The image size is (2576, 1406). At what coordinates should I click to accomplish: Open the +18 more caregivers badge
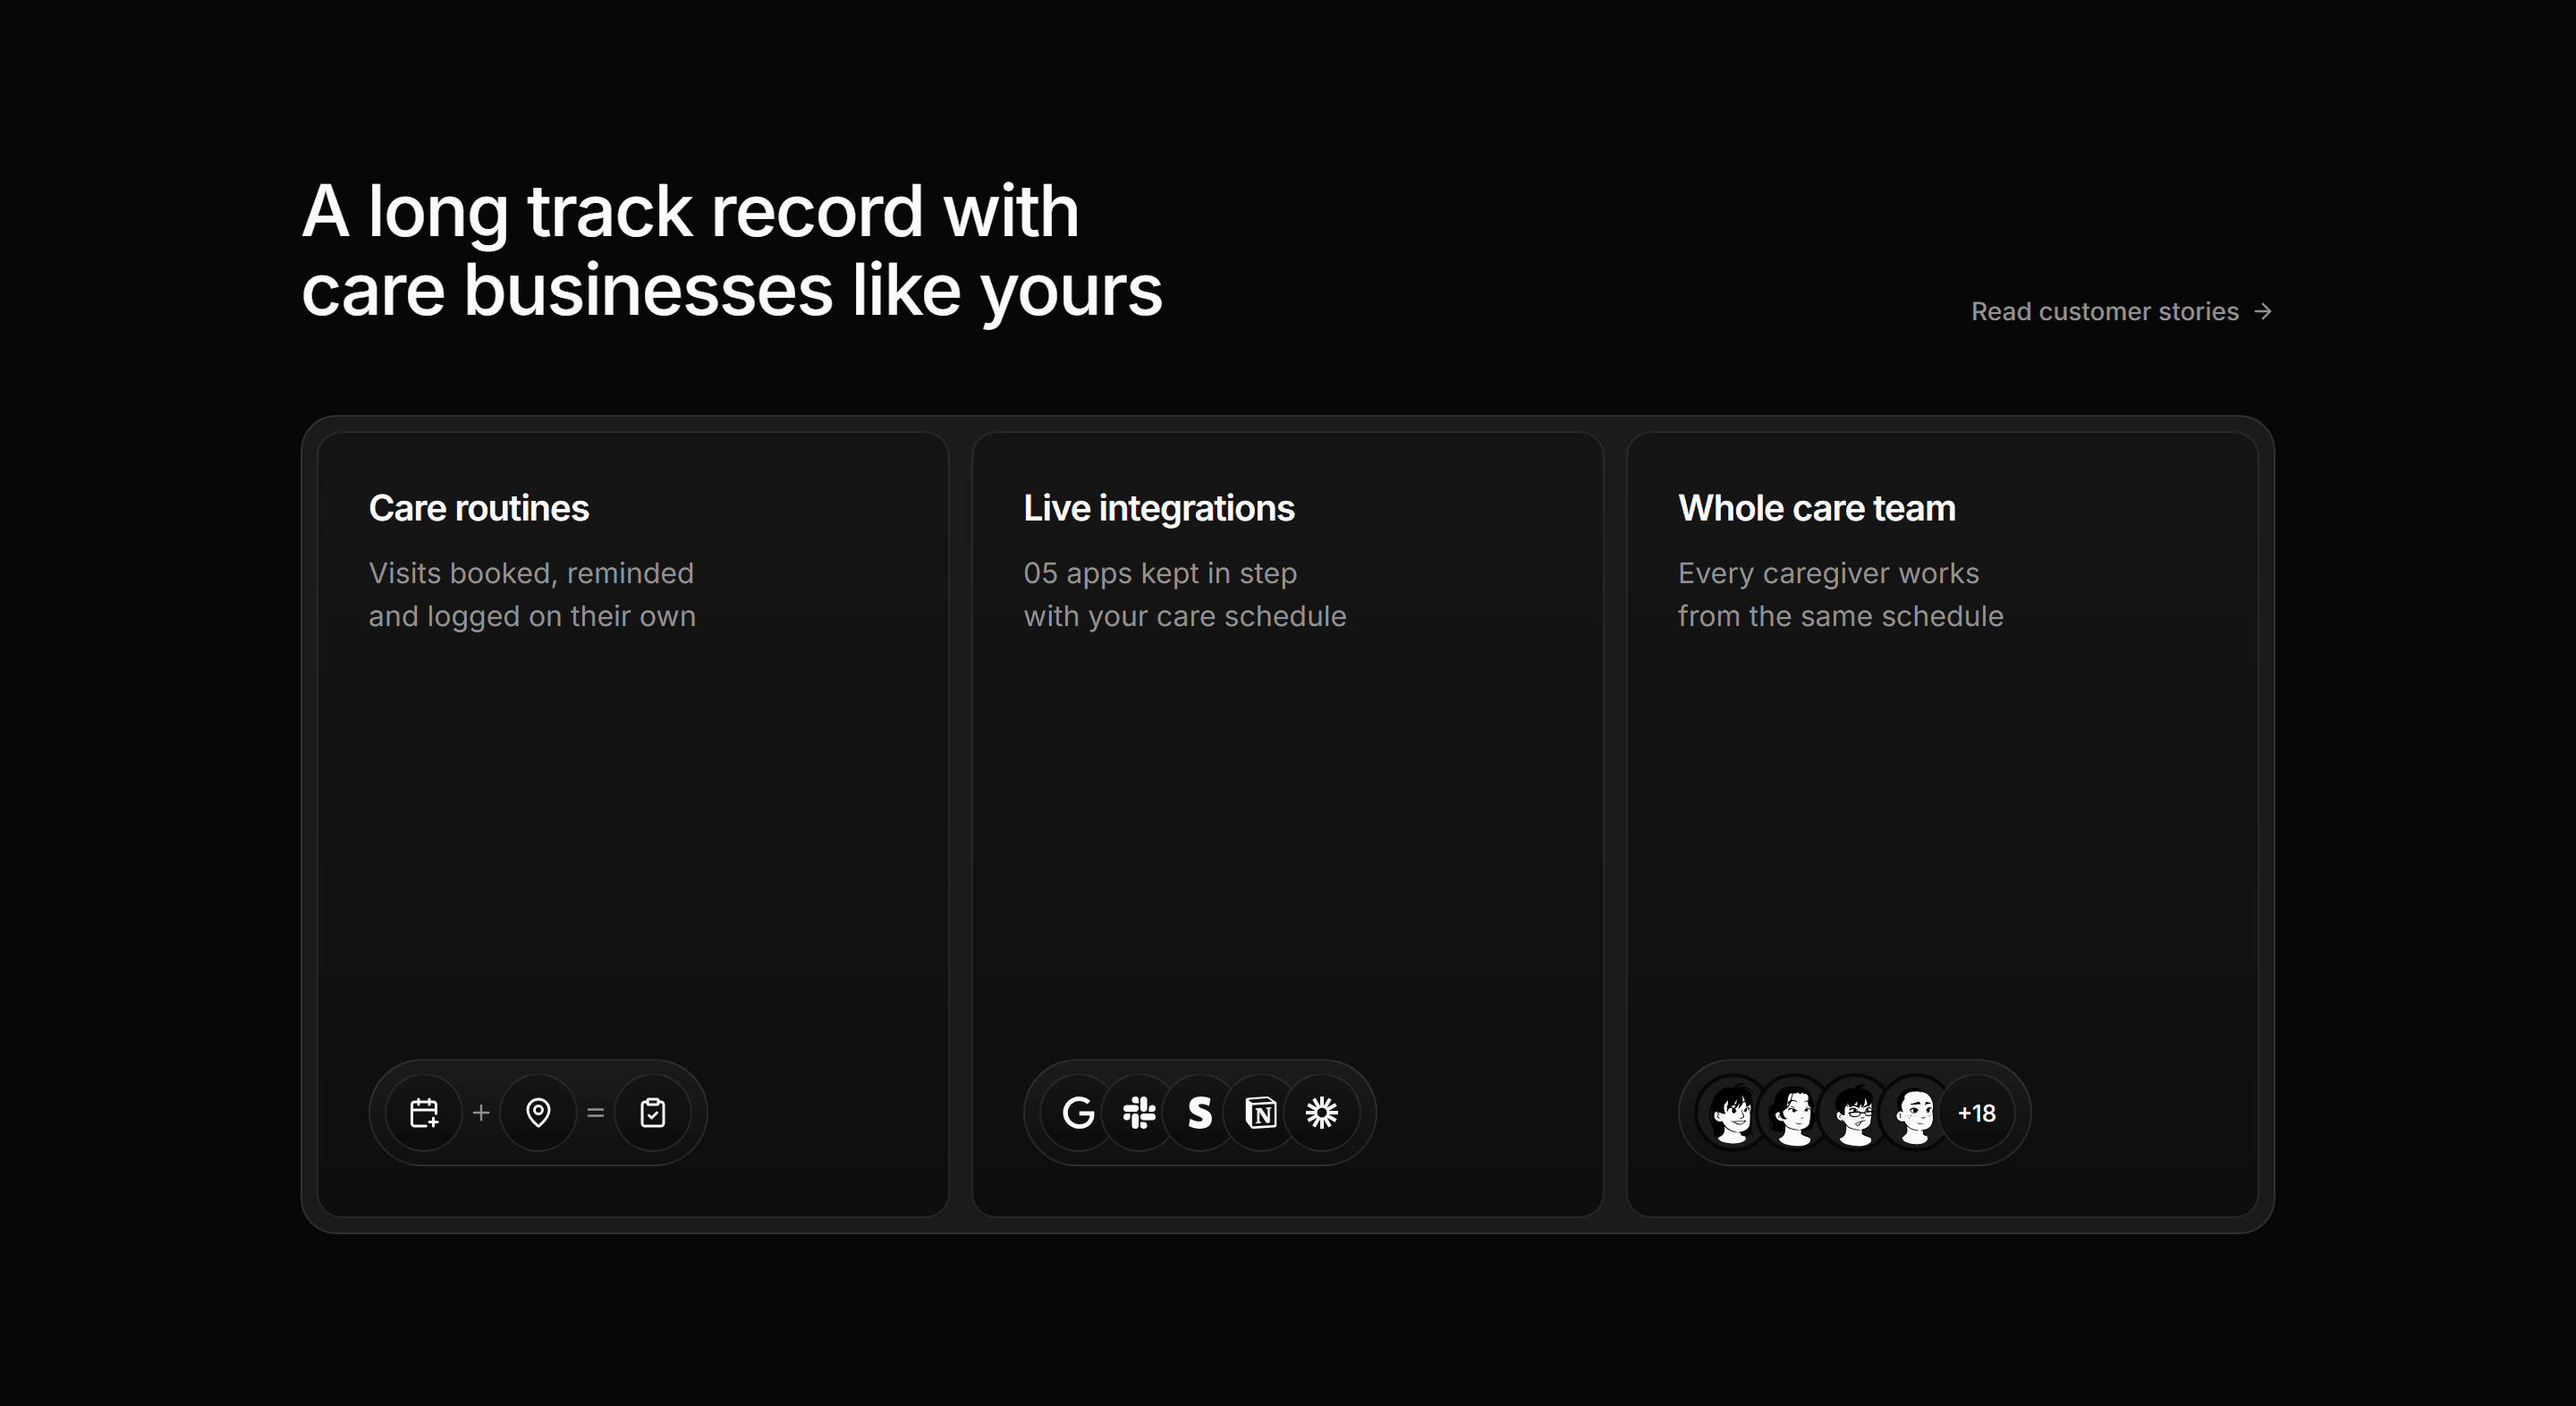tap(1977, 1113)
